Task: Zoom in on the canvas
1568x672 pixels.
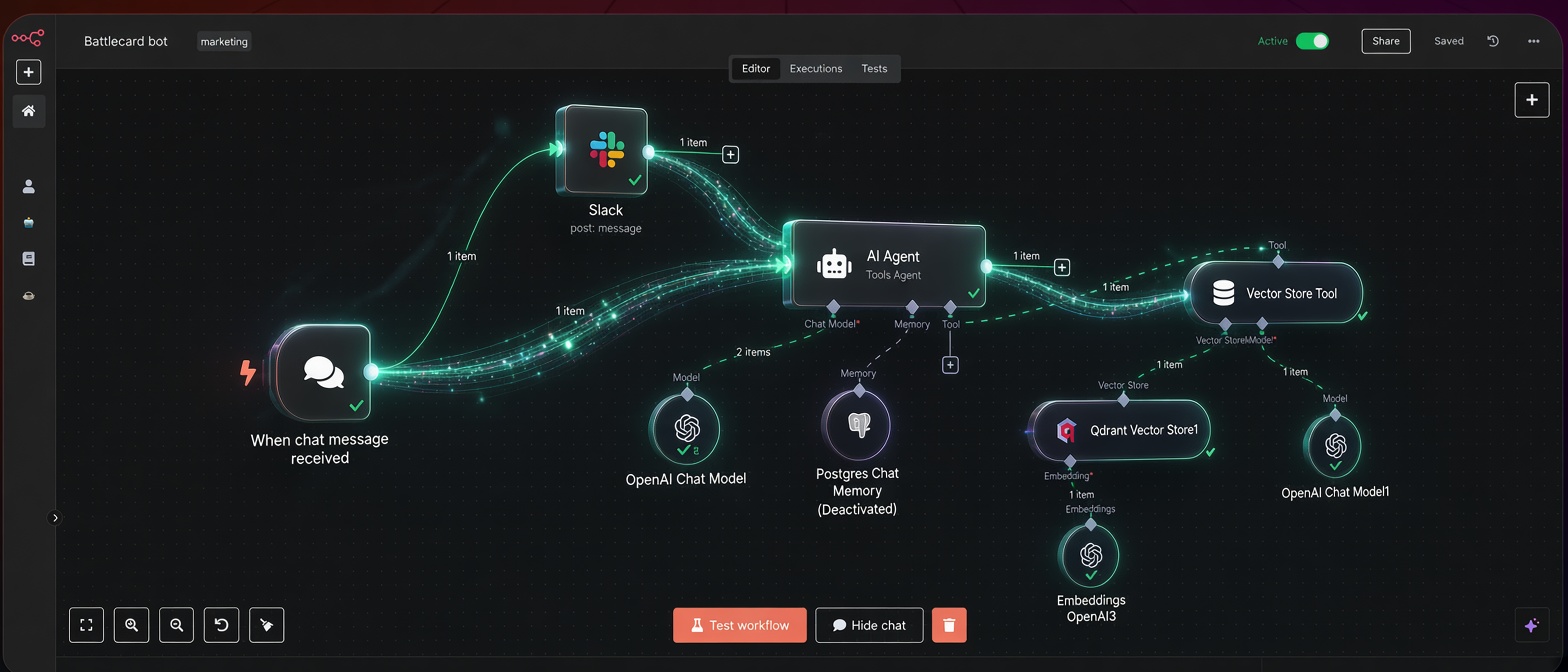Action: 131,625
